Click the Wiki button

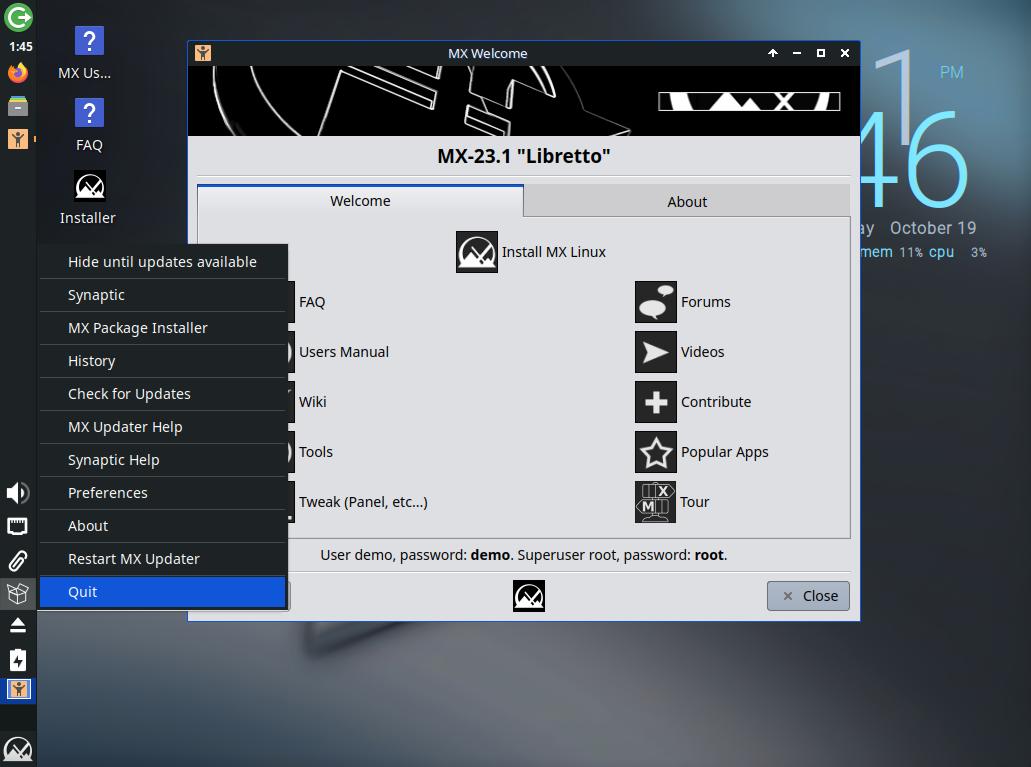[313, 402]
